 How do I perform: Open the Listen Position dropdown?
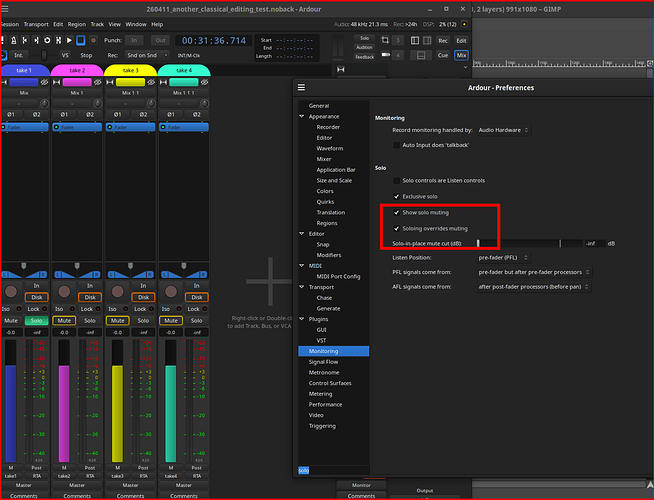pos(504,258)
